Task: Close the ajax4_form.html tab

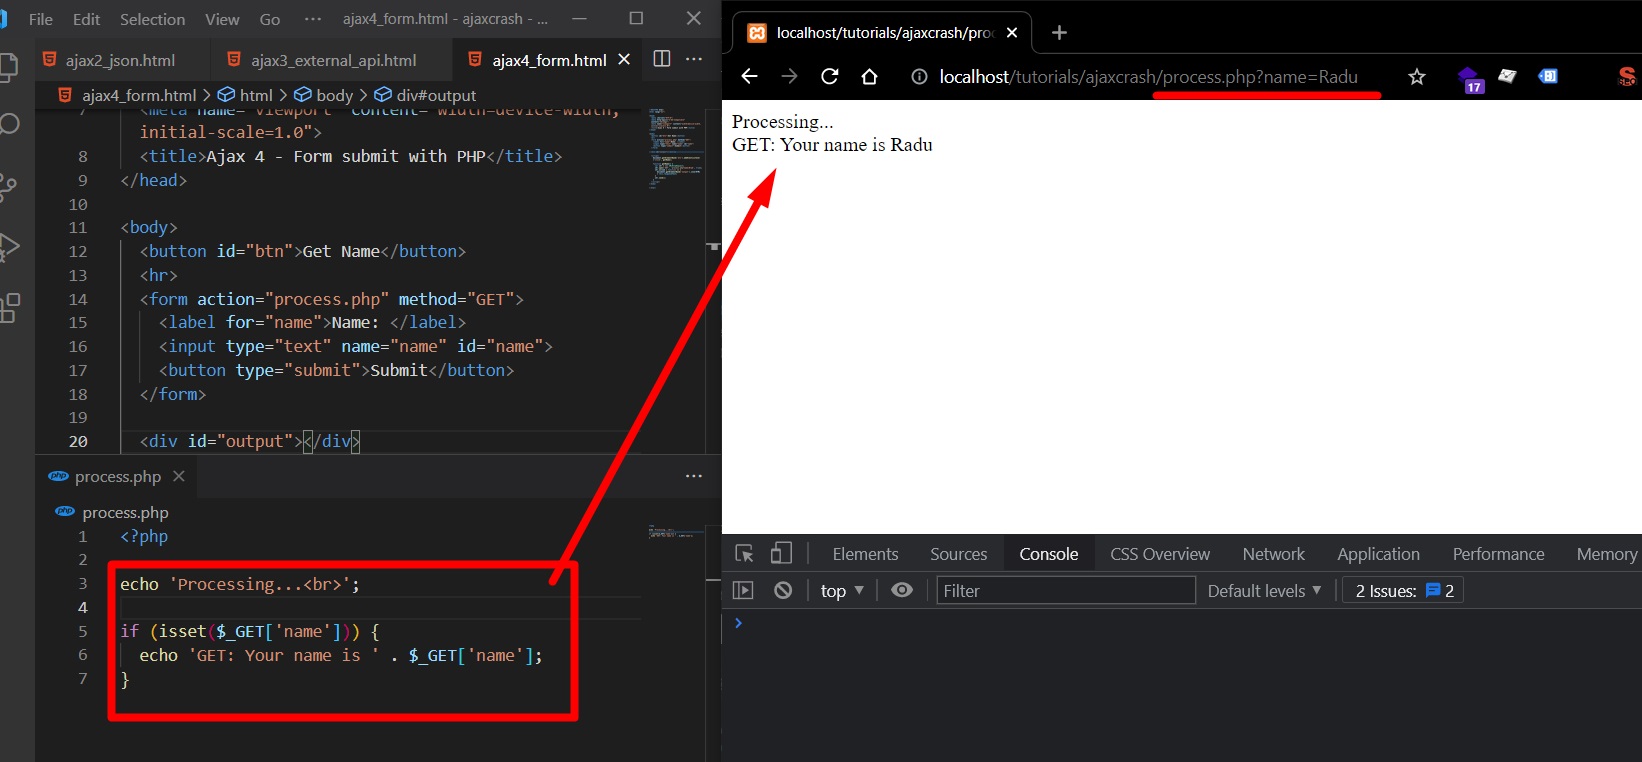Action: (624, 59)
